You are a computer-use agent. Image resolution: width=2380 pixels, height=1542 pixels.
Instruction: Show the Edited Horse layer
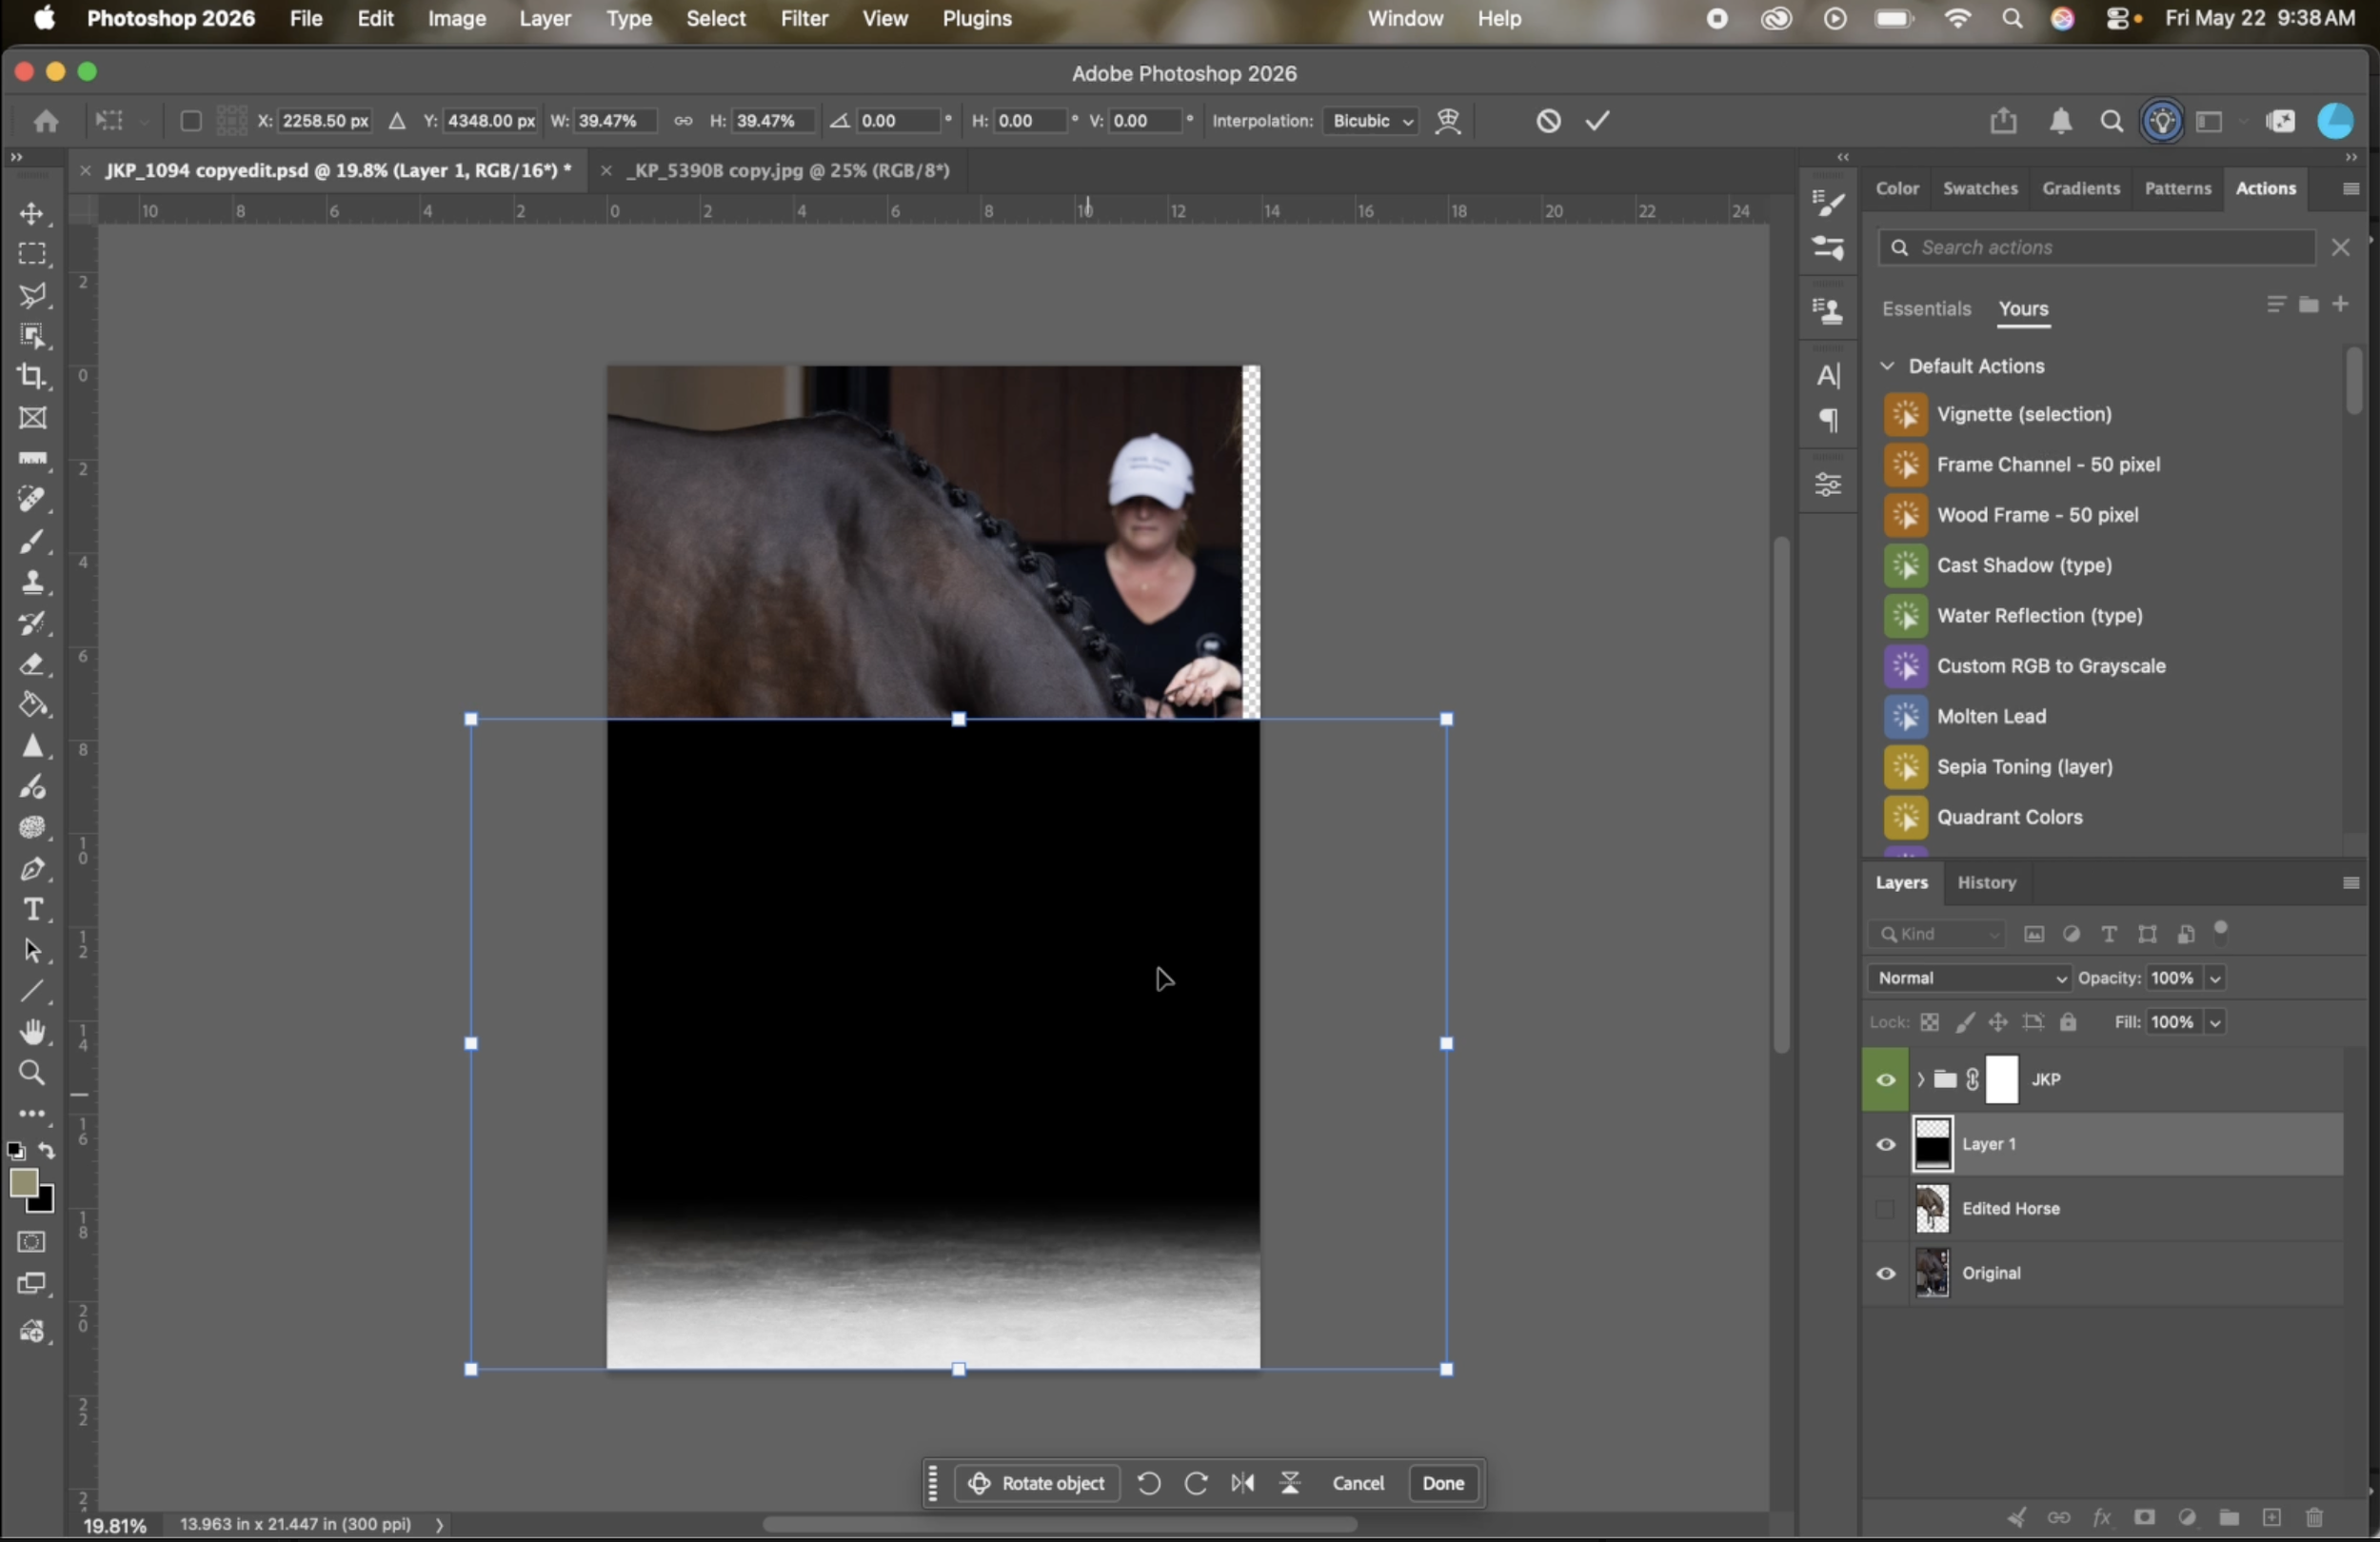pos(1885,1209)
